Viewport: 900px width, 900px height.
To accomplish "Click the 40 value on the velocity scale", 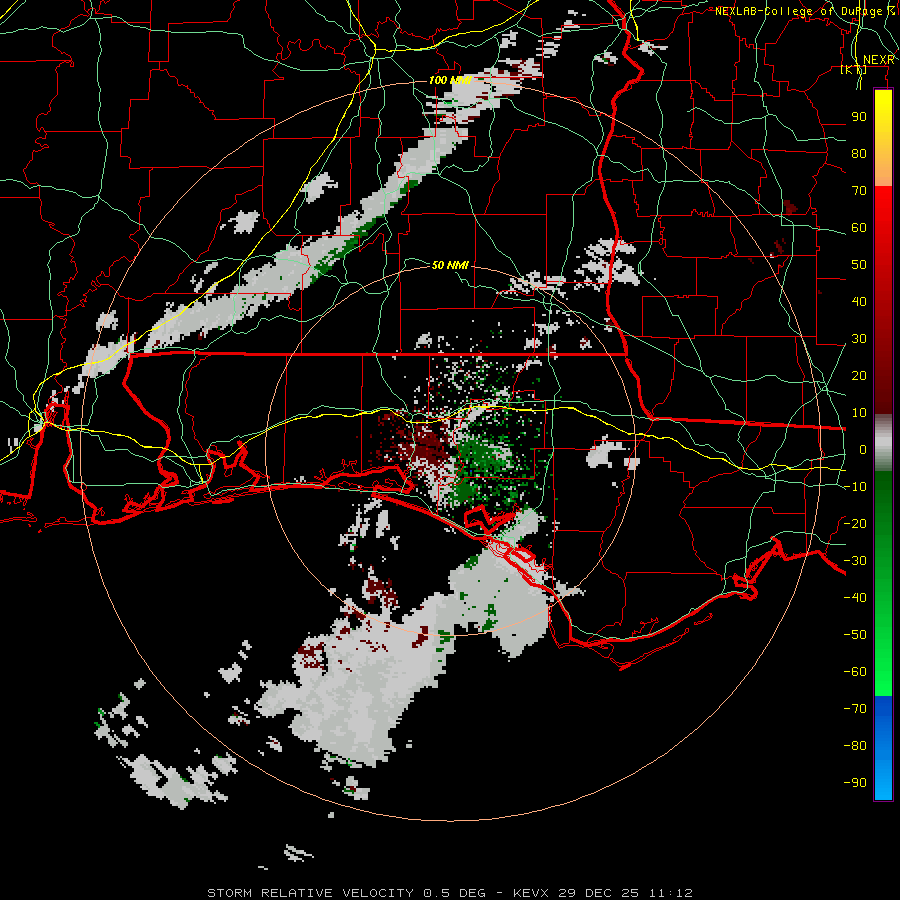I will pos(859,301).
